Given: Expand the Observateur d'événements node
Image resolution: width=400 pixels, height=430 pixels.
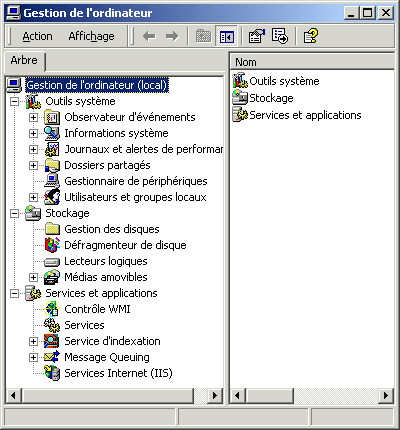Looking at the screenshot, I should 33,117.
